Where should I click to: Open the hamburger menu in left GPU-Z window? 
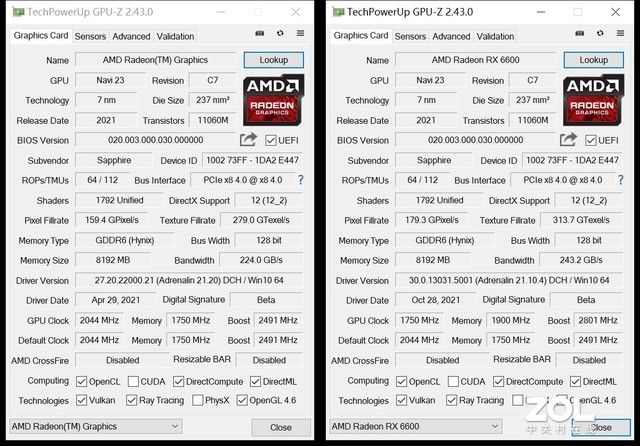300,33
